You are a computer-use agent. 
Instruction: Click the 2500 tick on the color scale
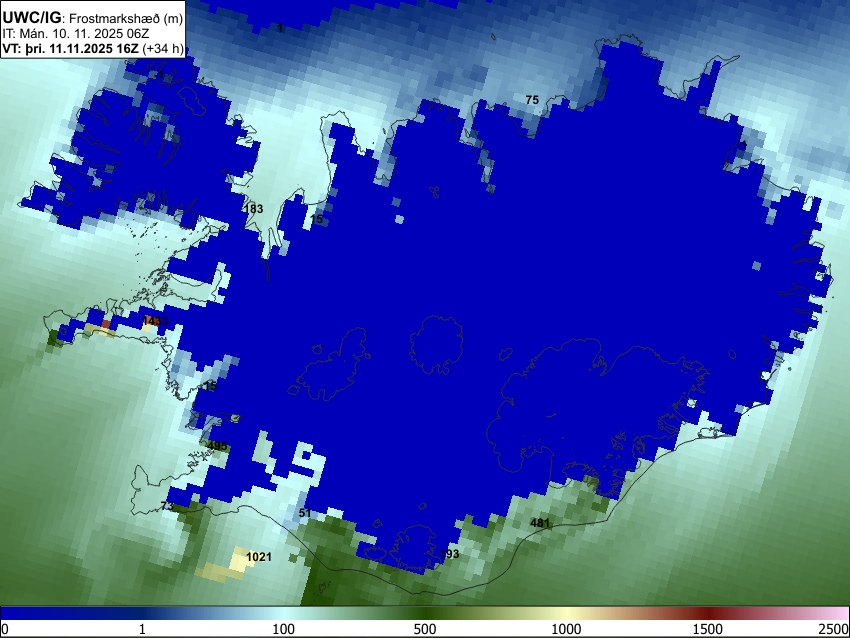tap(834, 629)
